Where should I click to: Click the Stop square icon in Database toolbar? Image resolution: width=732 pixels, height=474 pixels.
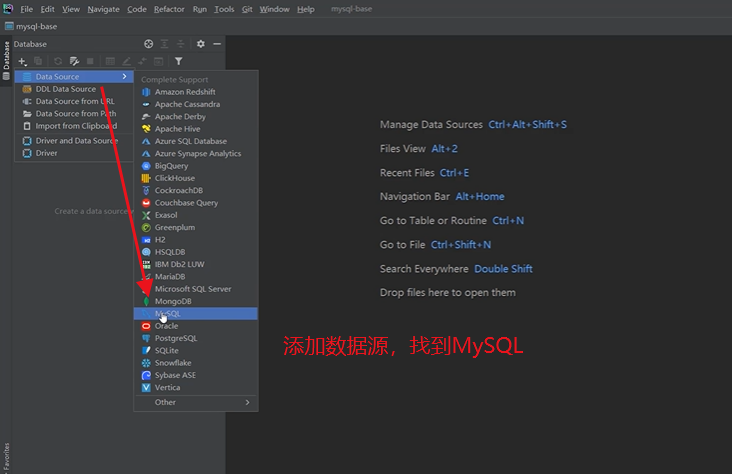coord(90,61)
